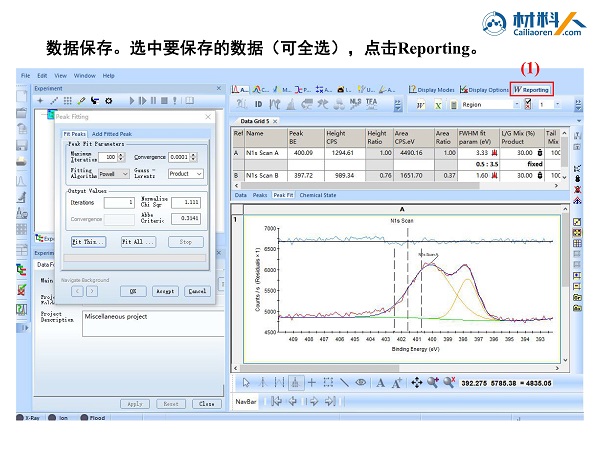Image resolution: width=600 pixels, height=450 pixels.
Task: Click the export to Excel icon
Action: click(438, 105)
